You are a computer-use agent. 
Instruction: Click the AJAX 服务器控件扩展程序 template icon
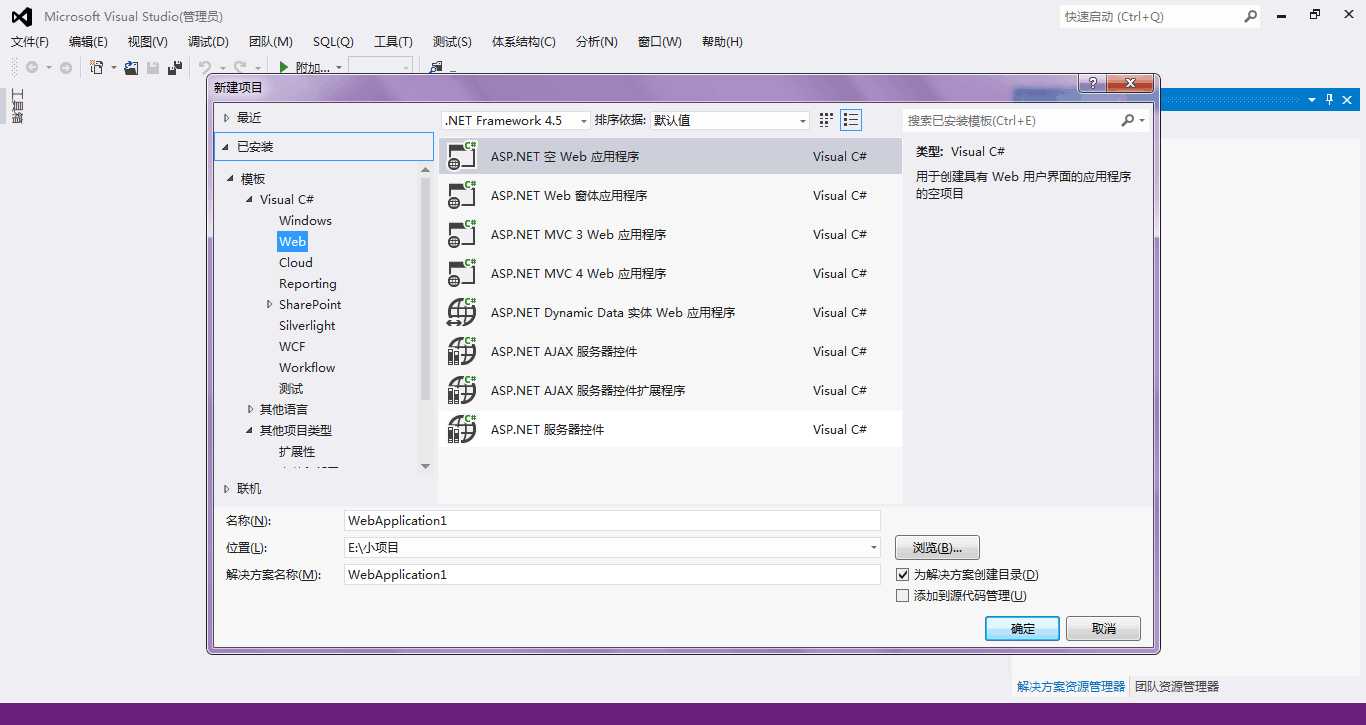click(x=461, y=390)
